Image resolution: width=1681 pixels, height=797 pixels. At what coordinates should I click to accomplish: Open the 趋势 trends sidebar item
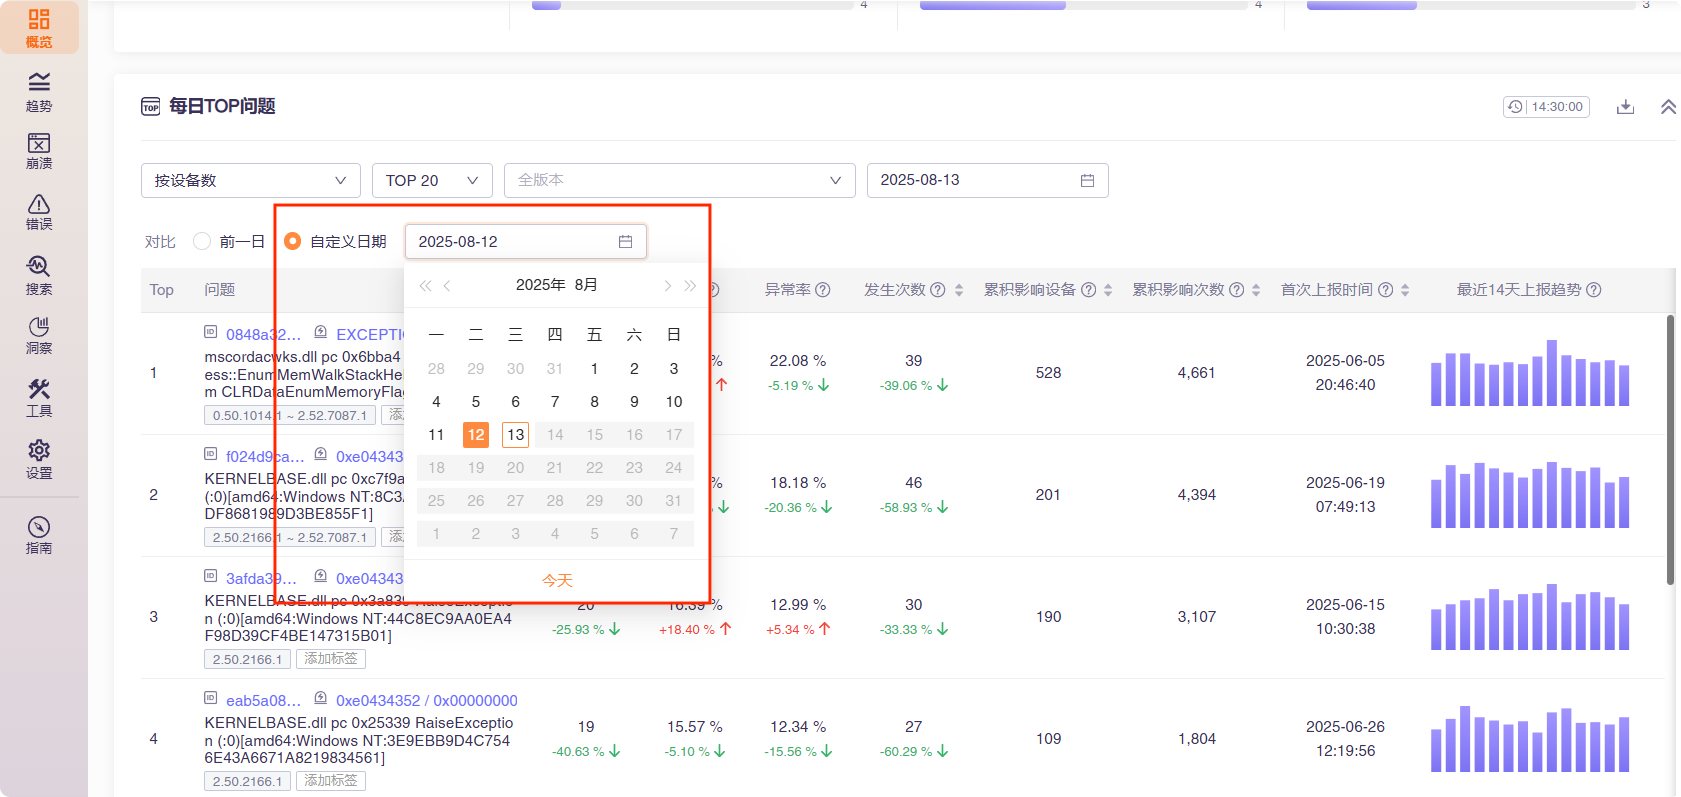[39, 92]
